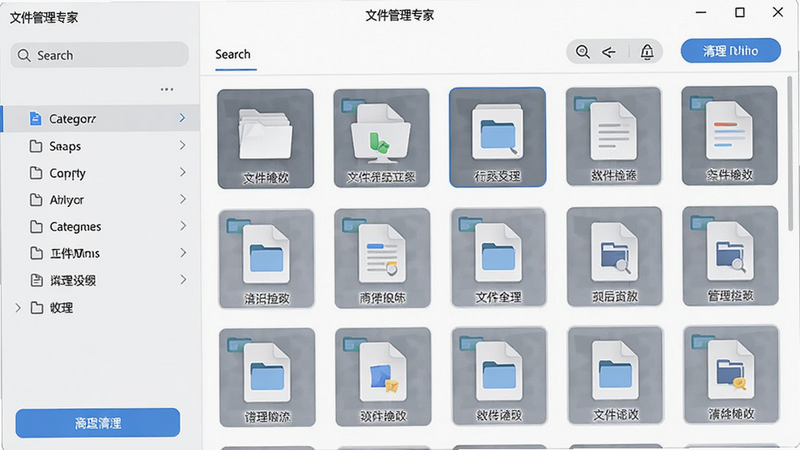Image resolution: width=800 pixels, height=450 pixels.
Task: Expand the chevron on the Seaps row
Action: 182,145
